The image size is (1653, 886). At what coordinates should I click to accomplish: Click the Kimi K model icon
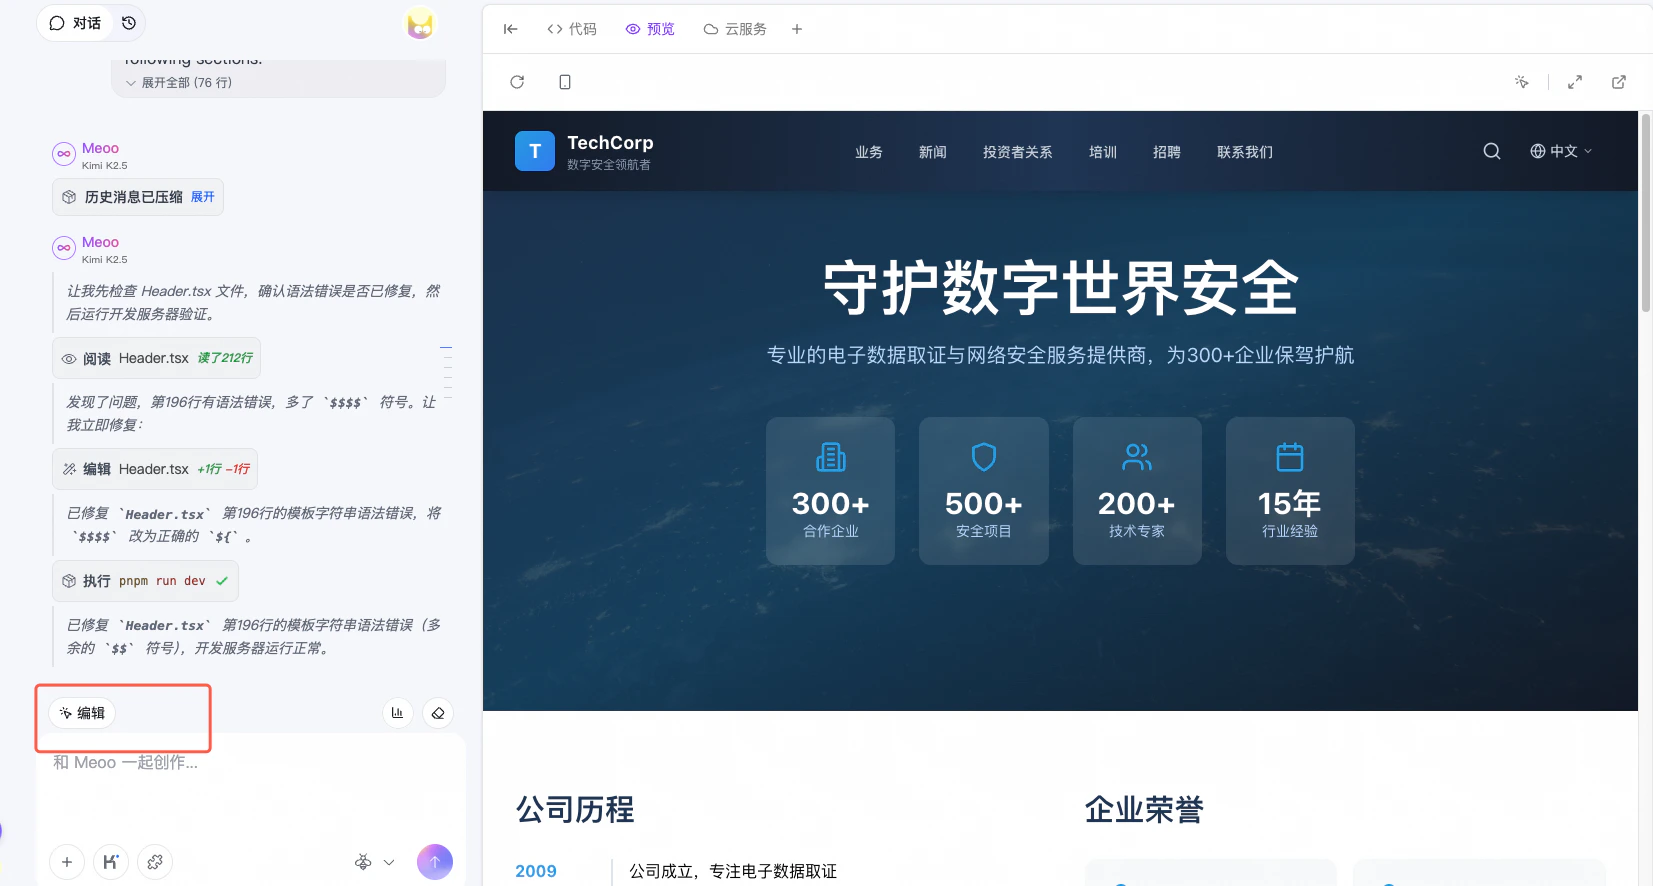point(111,862)
